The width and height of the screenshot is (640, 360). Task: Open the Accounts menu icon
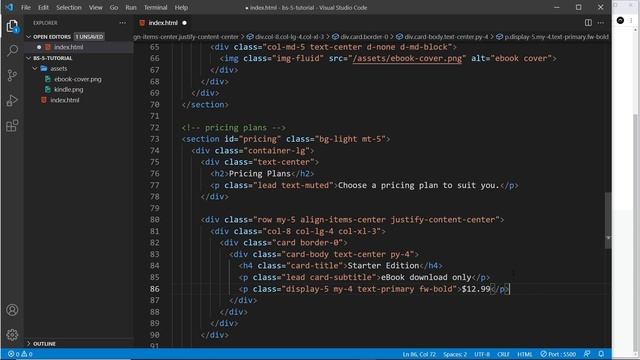[12, 310]
